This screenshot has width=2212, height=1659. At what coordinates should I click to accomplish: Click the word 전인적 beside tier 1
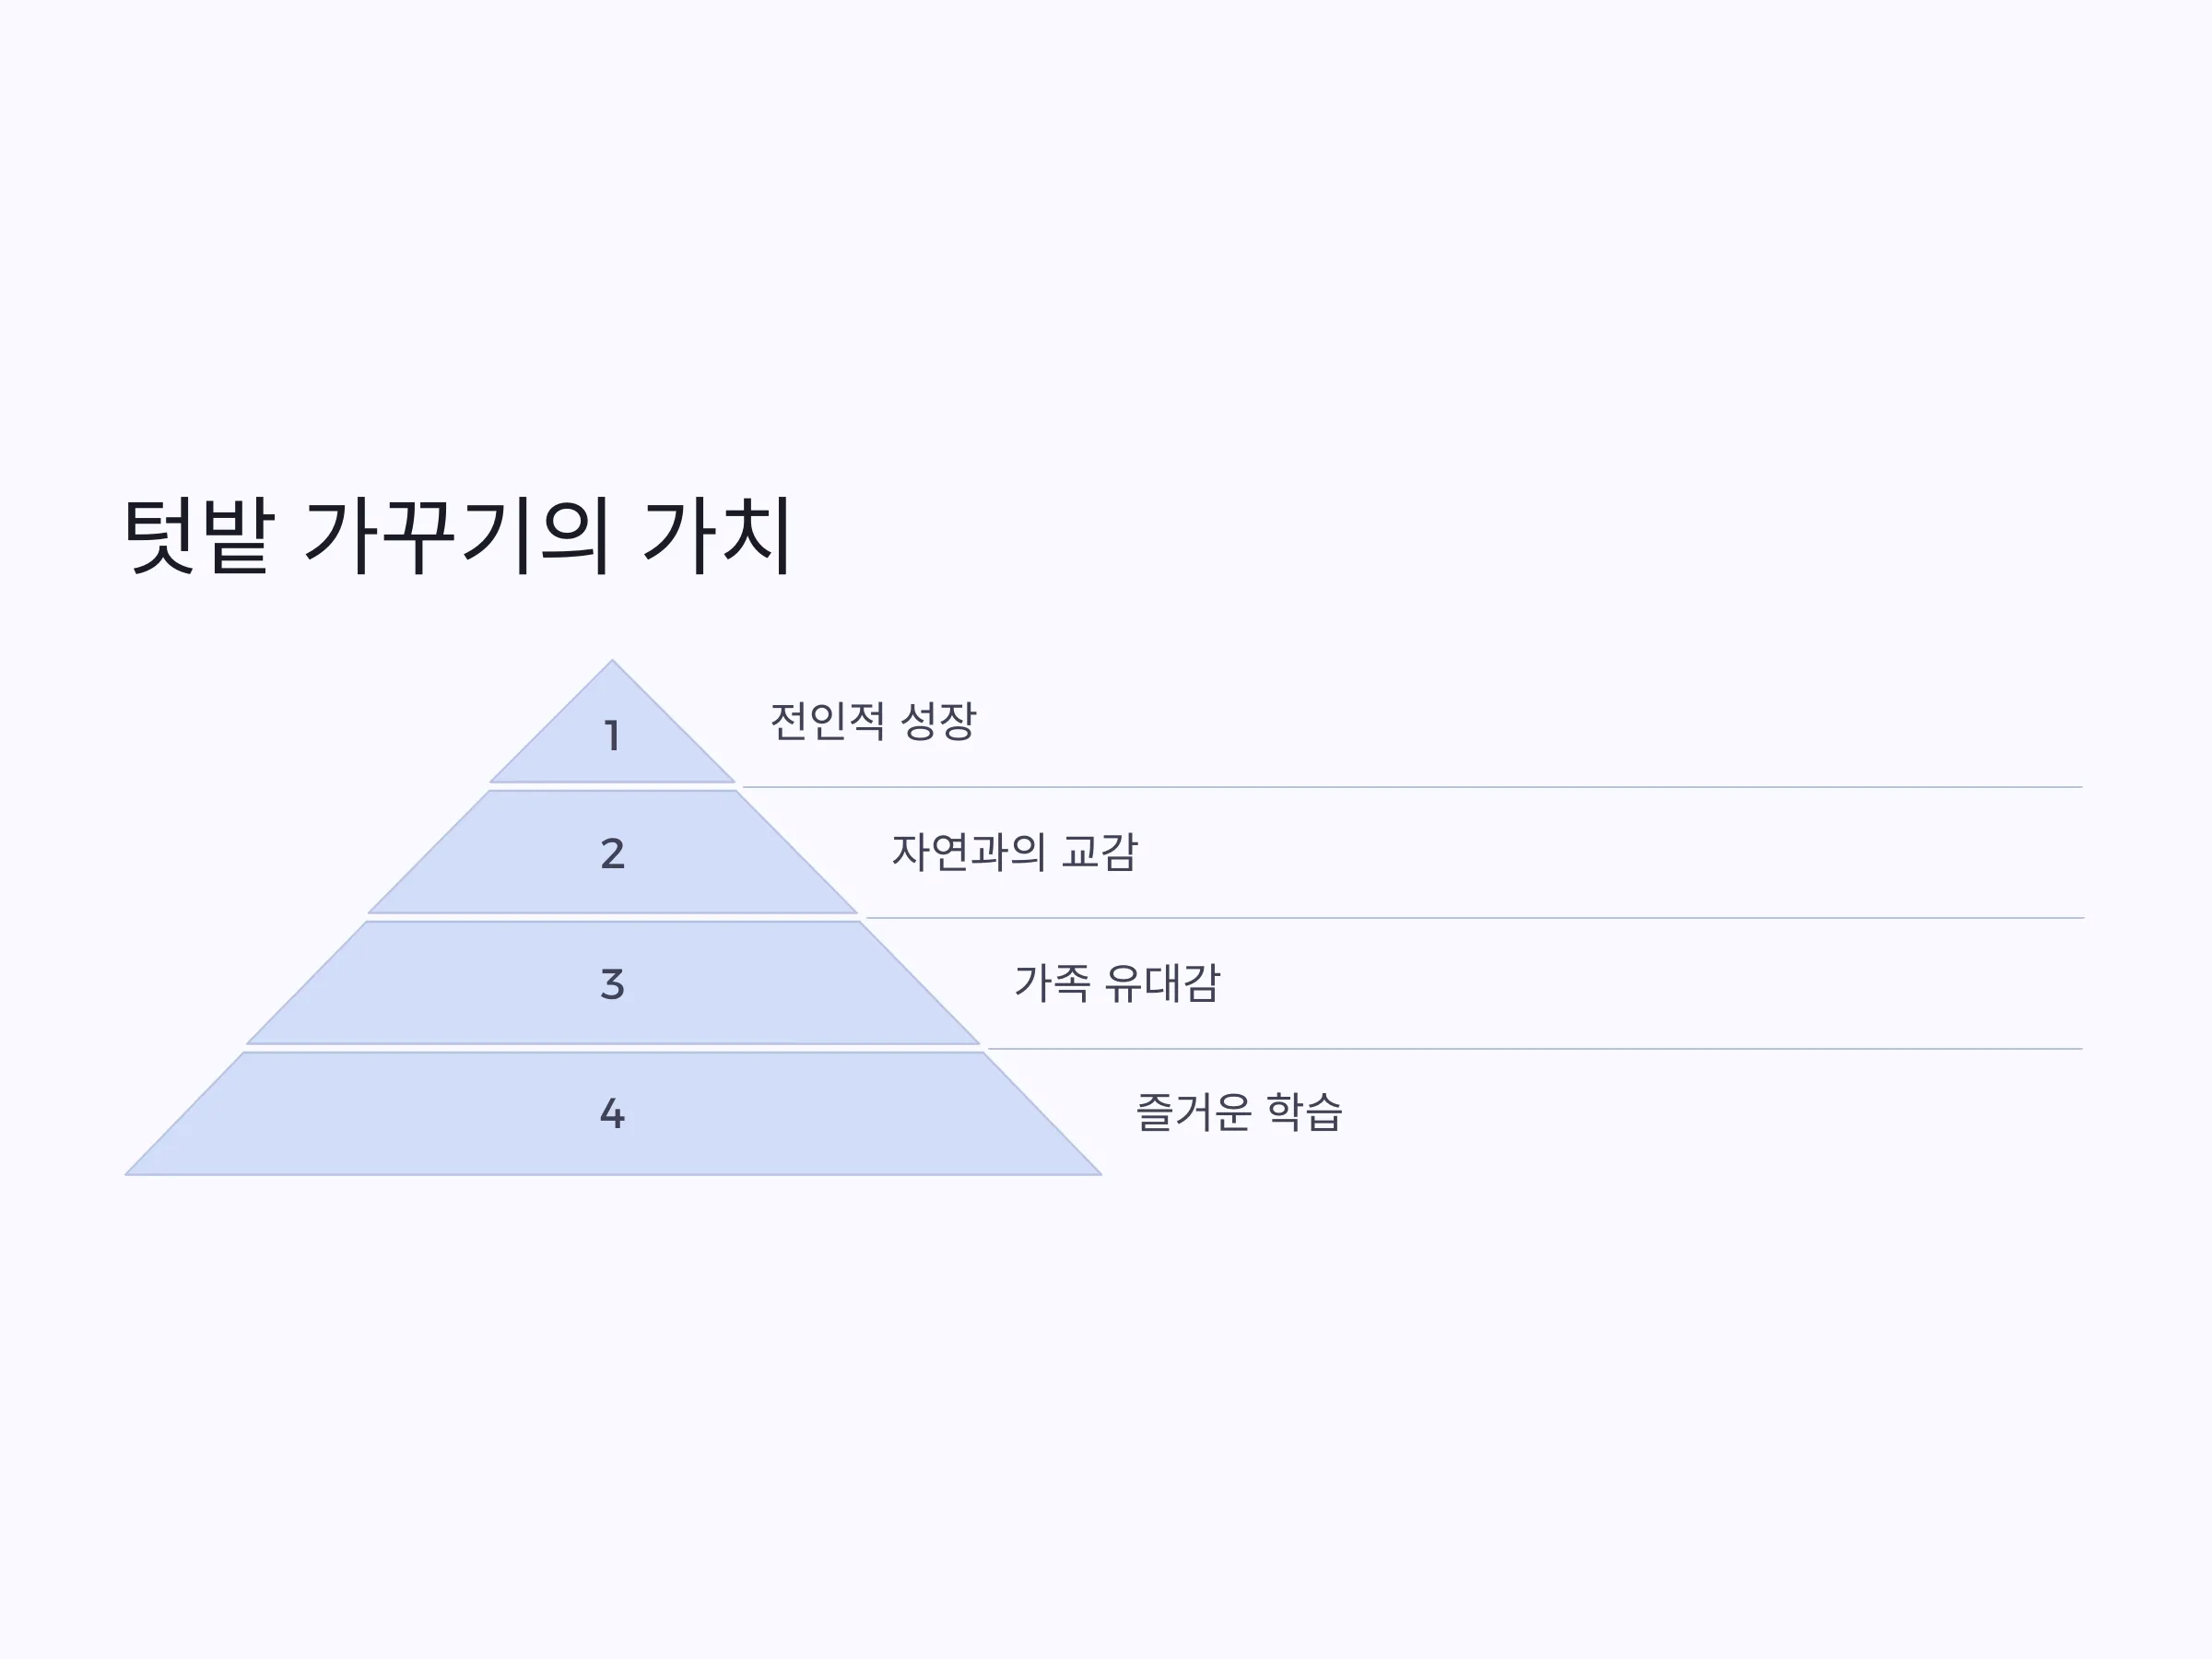[x=827, y=721]
